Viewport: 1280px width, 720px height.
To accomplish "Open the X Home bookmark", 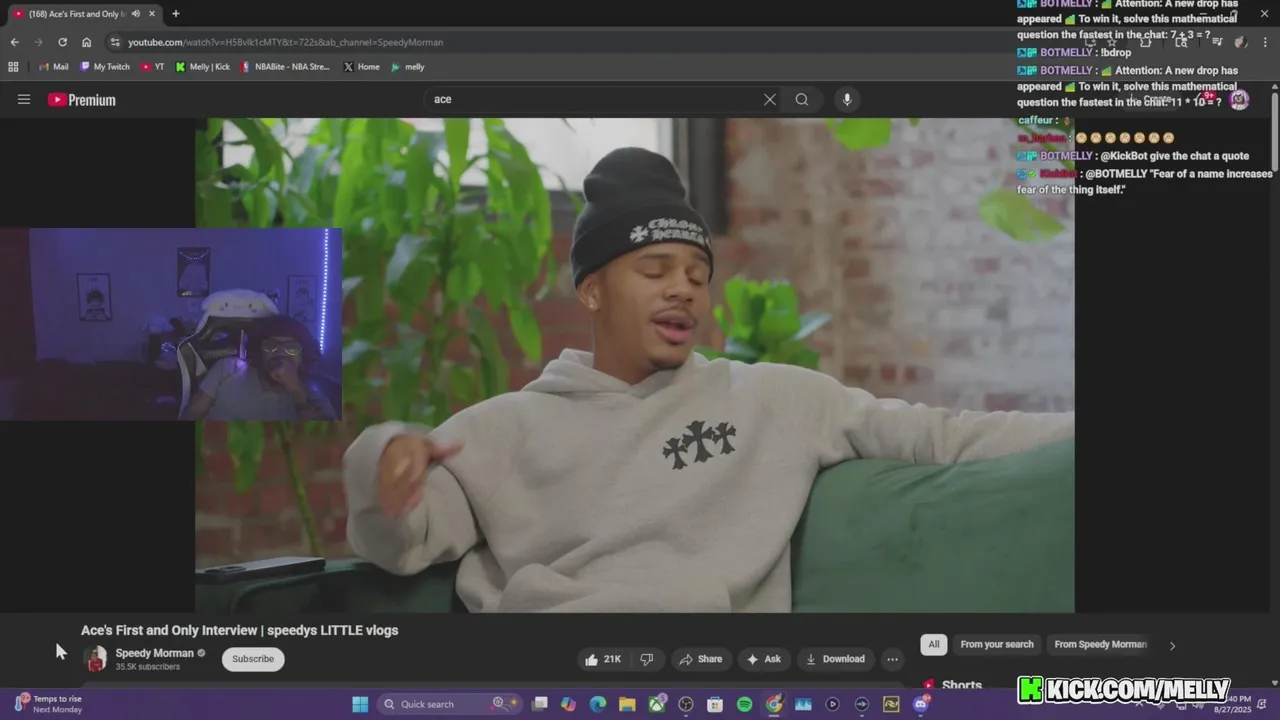I will [361, 67].
